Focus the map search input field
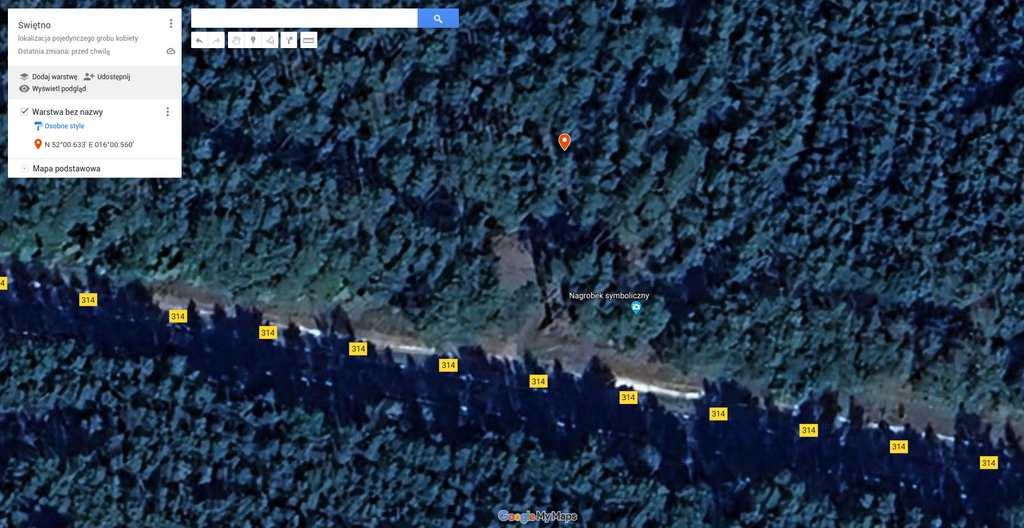This screenshot has height=528, width=1024. 304,18
